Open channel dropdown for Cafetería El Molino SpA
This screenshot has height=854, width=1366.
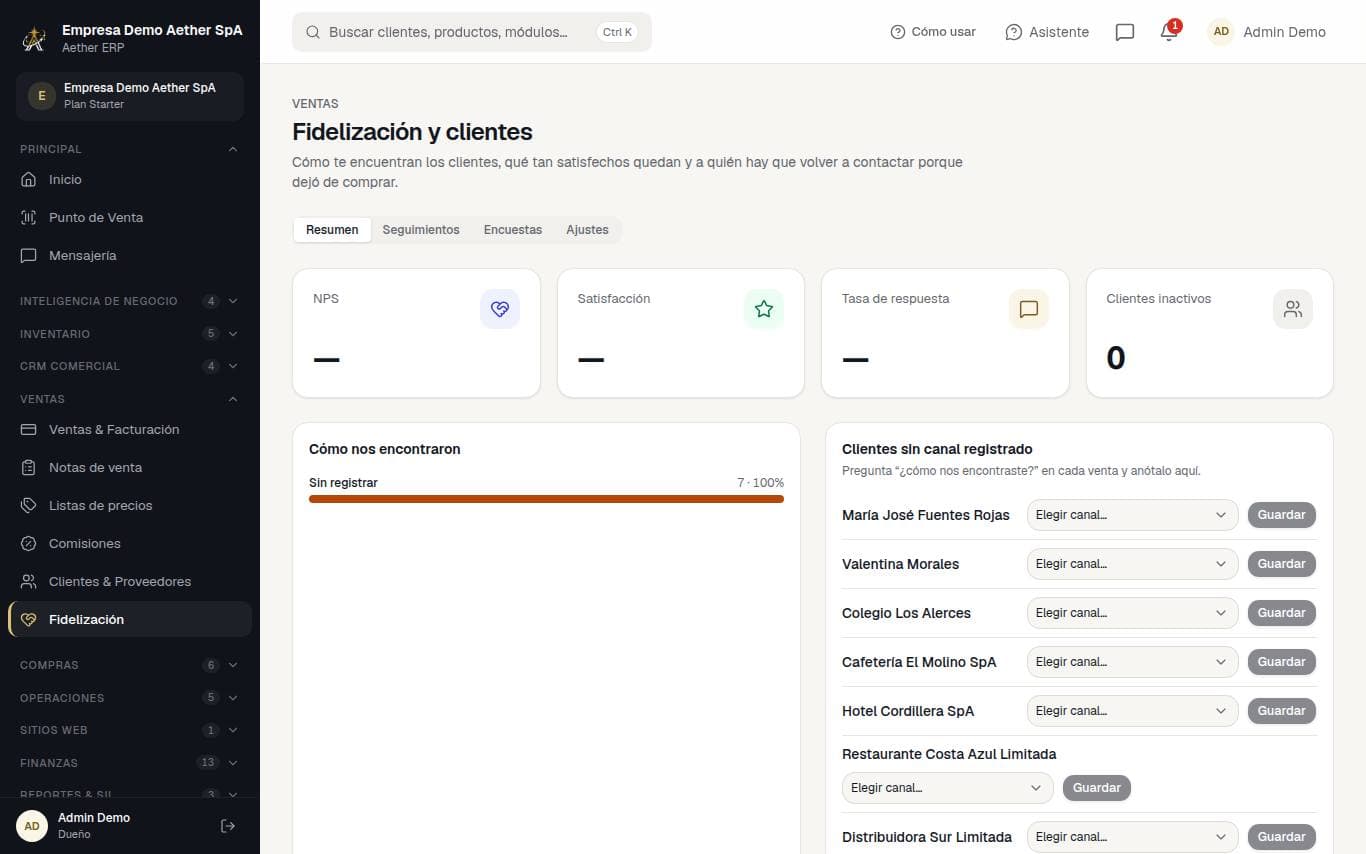point(1132,662)
